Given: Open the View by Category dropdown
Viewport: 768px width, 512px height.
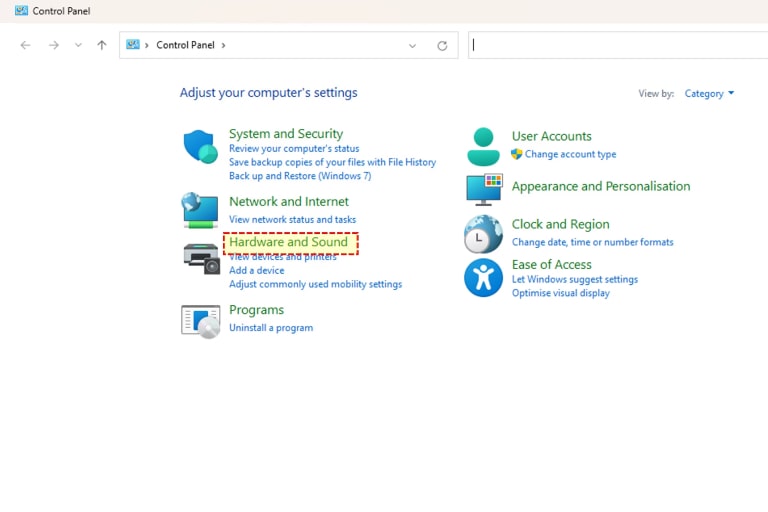Looking at the screenshot, I should coord(709,94).
